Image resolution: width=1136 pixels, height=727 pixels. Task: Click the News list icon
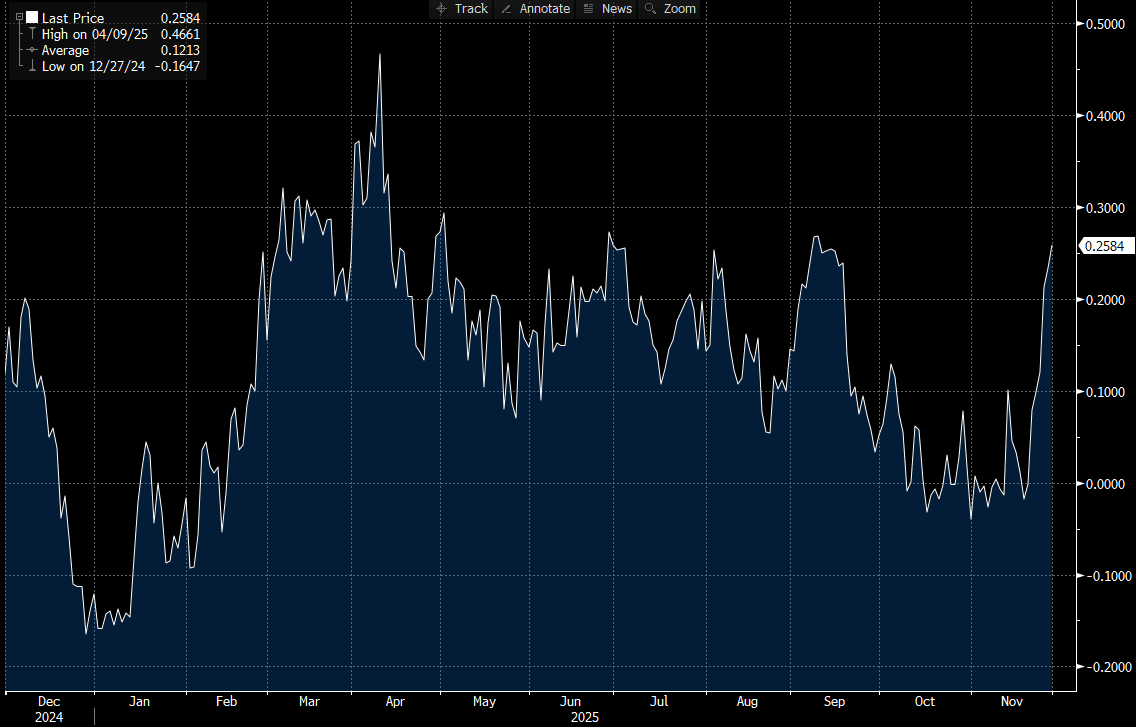[589, 9]
